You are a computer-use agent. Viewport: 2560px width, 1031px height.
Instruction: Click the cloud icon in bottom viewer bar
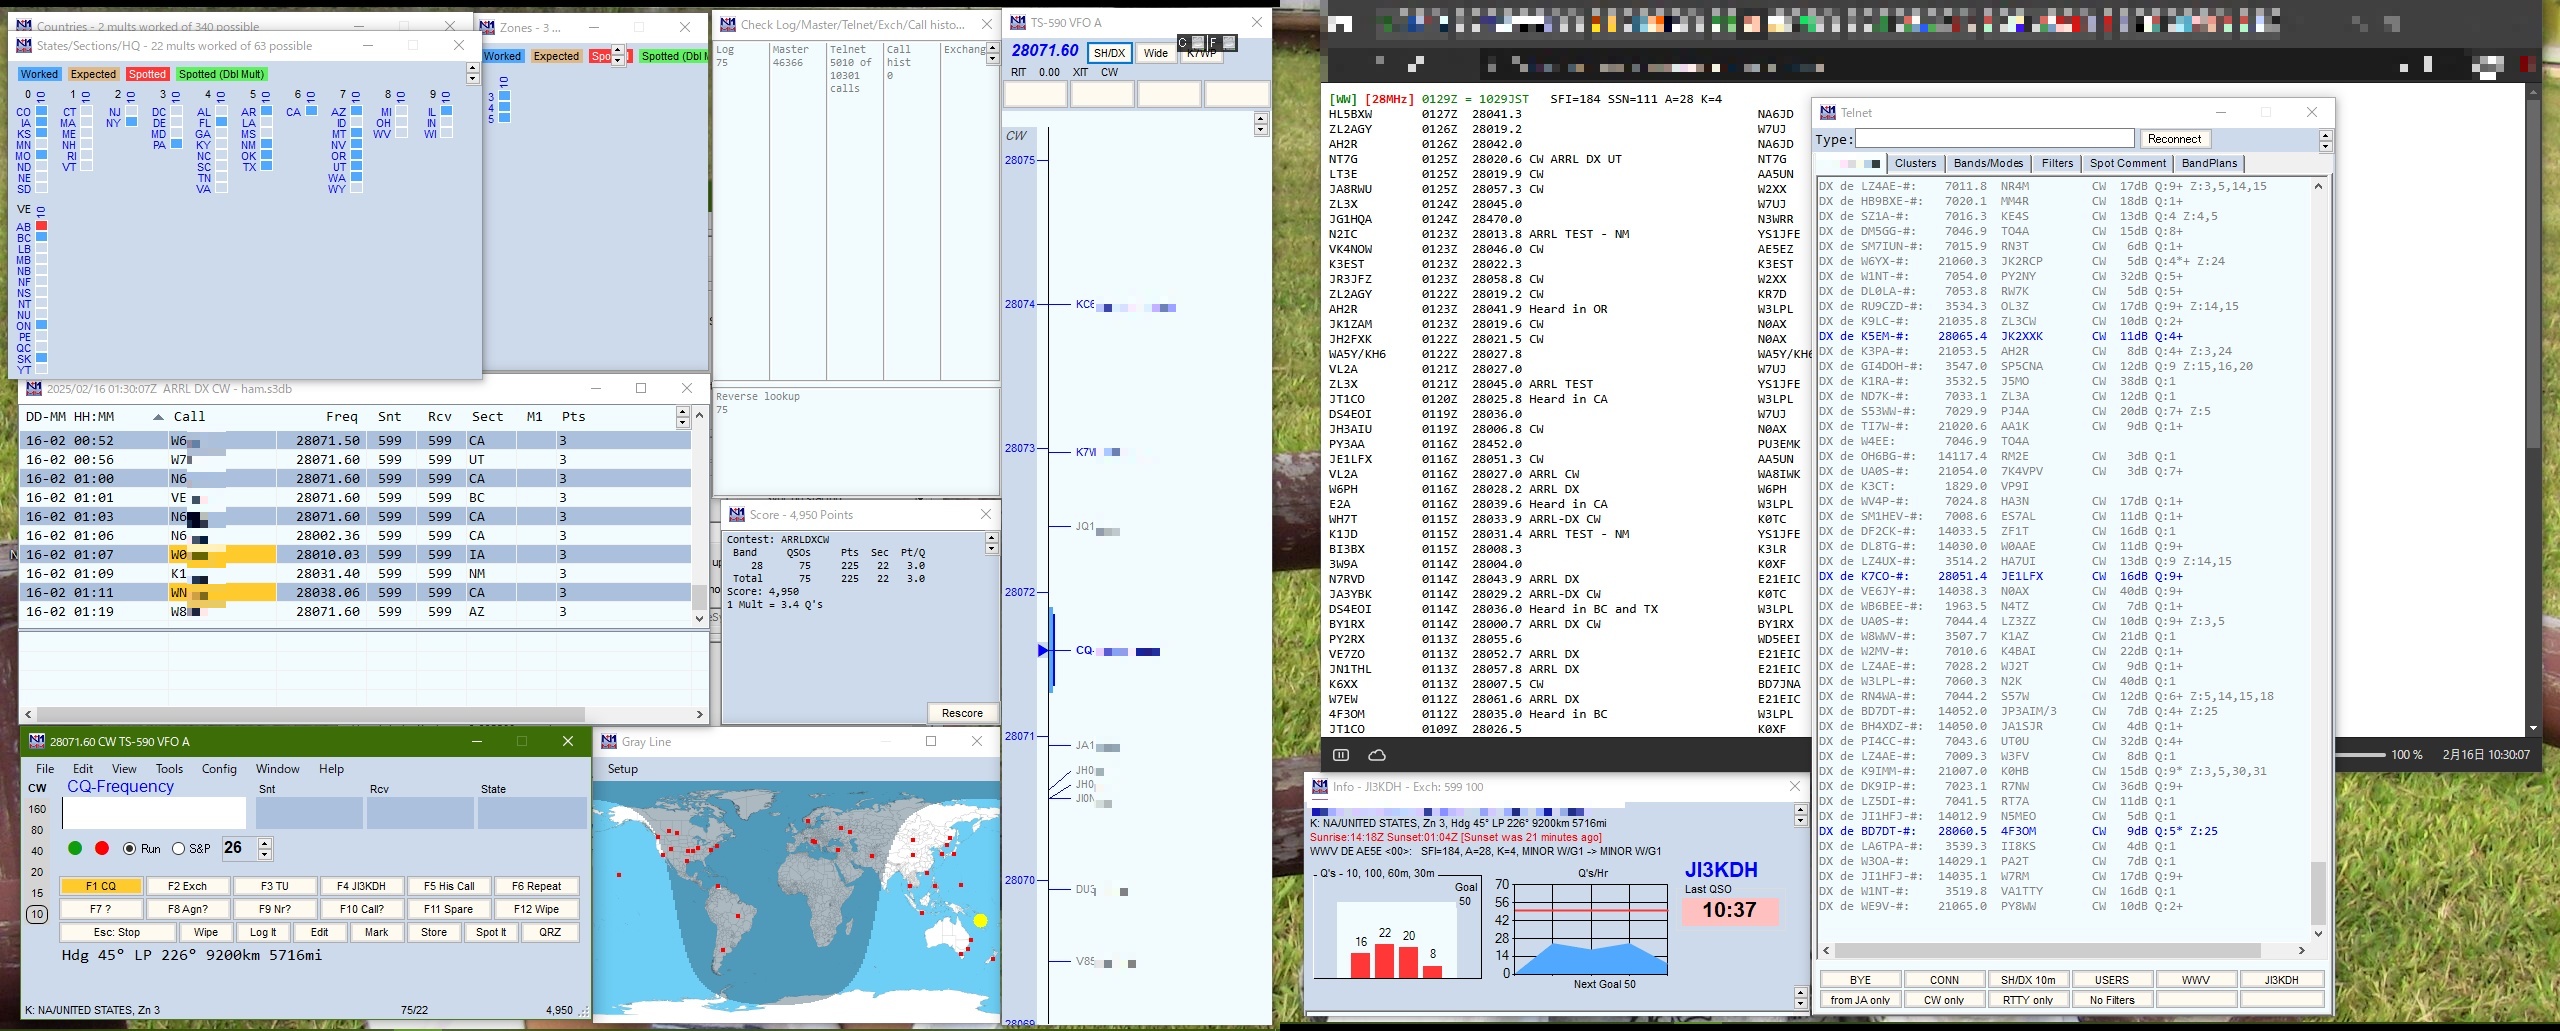1377,755
